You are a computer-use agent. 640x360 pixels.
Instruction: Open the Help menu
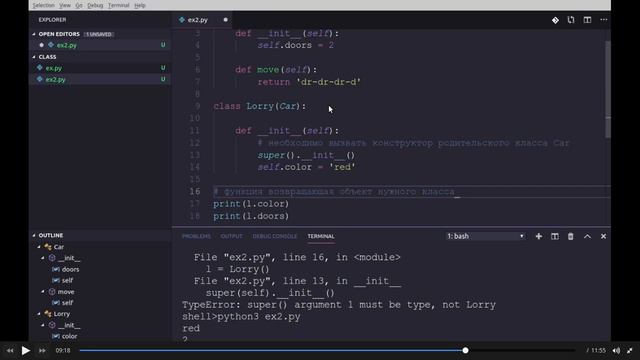140,5
